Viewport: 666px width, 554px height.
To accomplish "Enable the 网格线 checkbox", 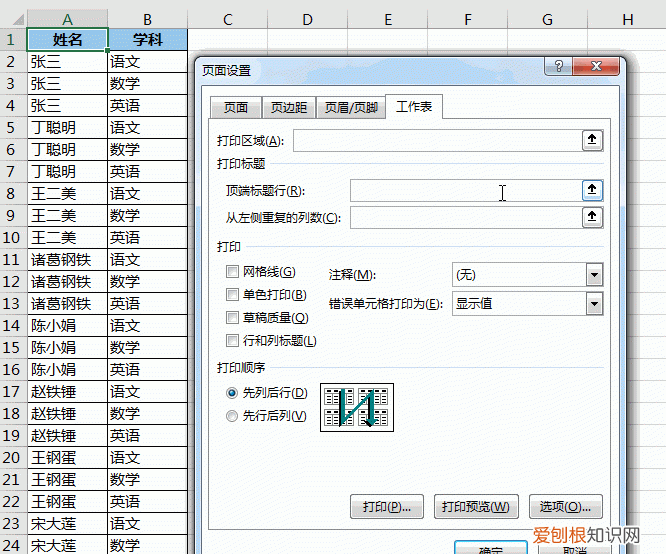I will point(232,271).
